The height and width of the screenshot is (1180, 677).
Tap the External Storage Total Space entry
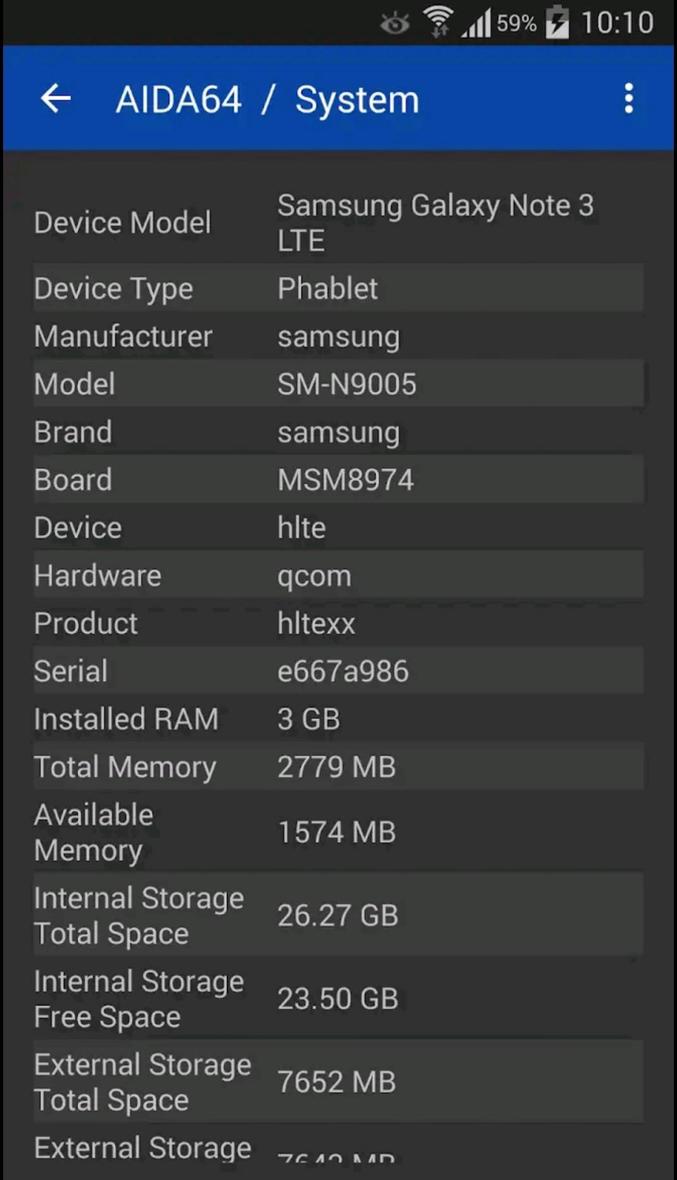pos(338,1081)
